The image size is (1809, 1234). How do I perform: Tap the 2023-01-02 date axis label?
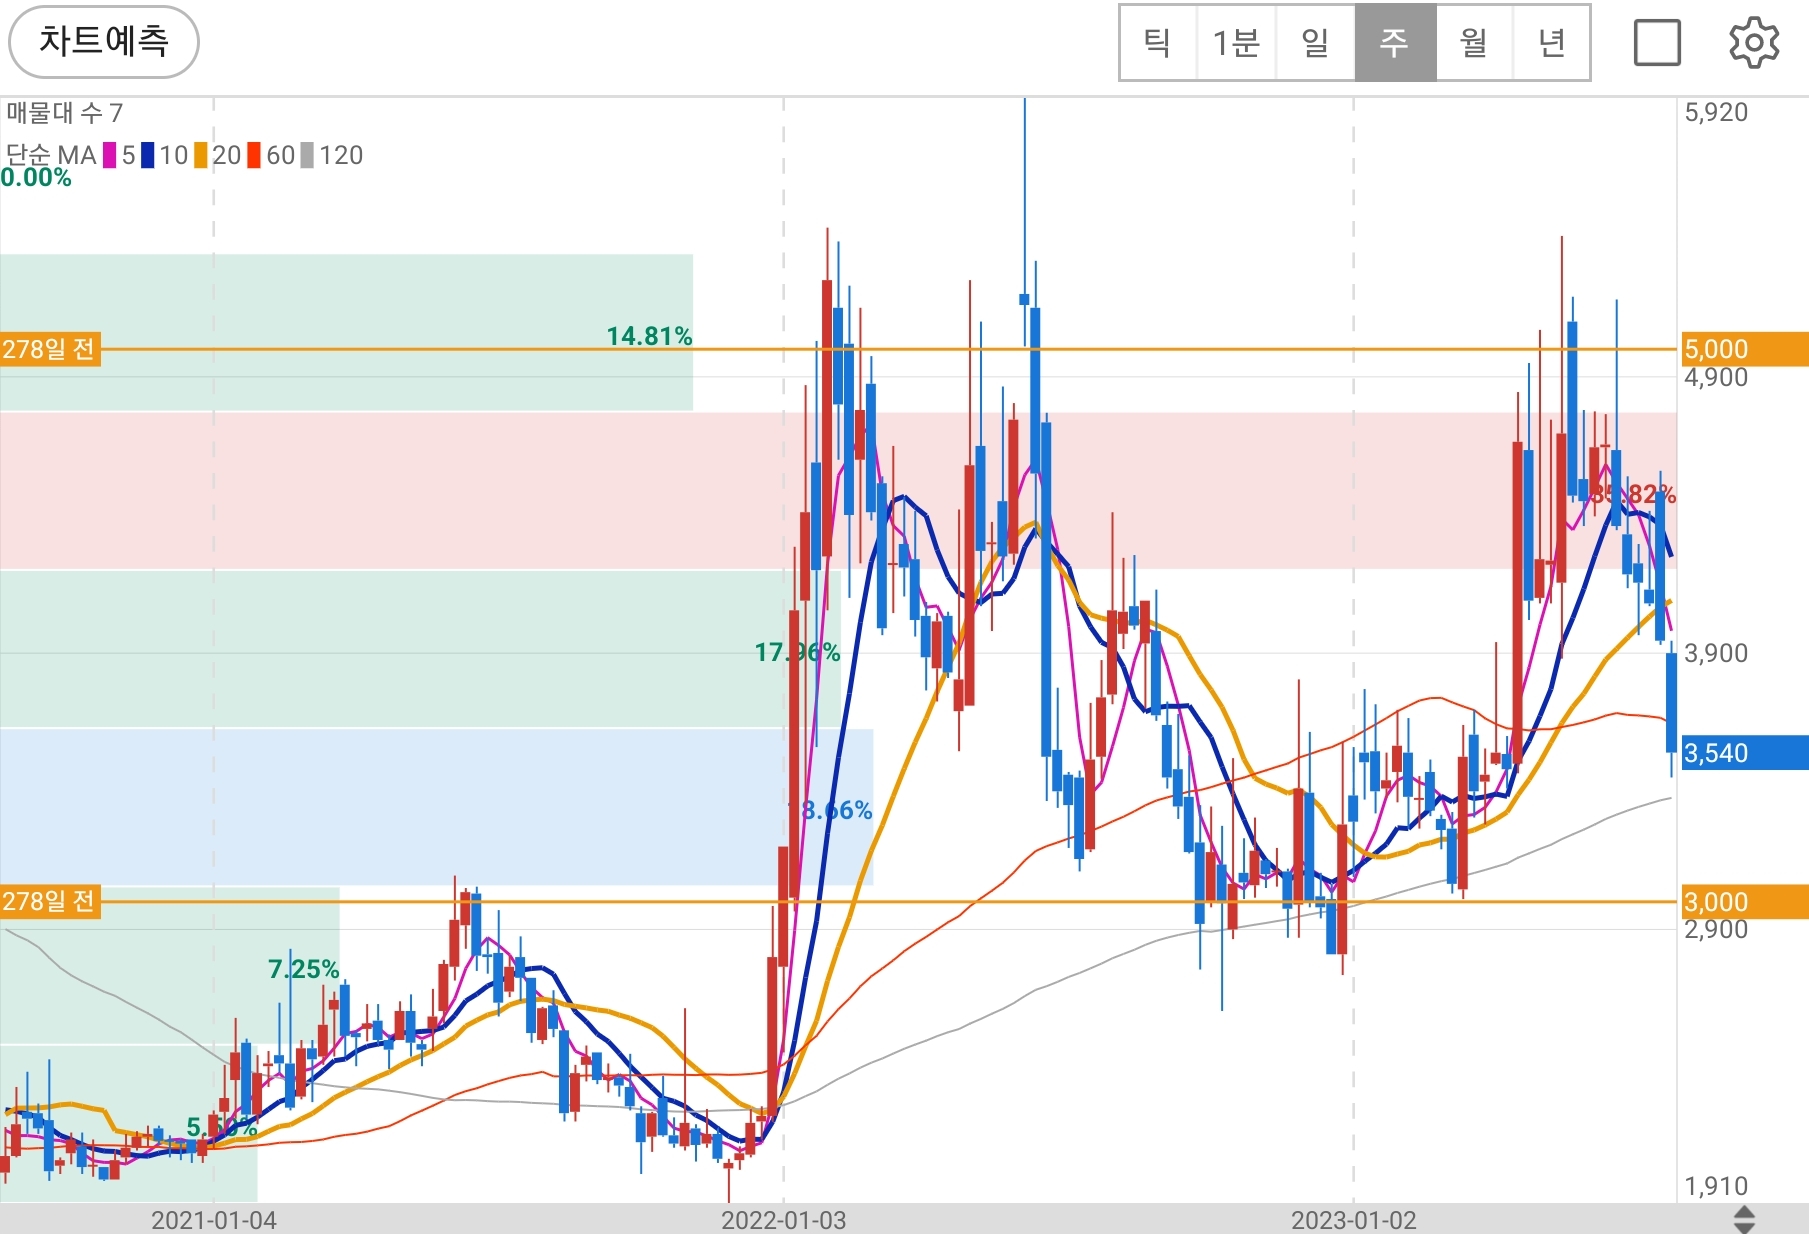pyautogui.click(x=1354, y=1220)
